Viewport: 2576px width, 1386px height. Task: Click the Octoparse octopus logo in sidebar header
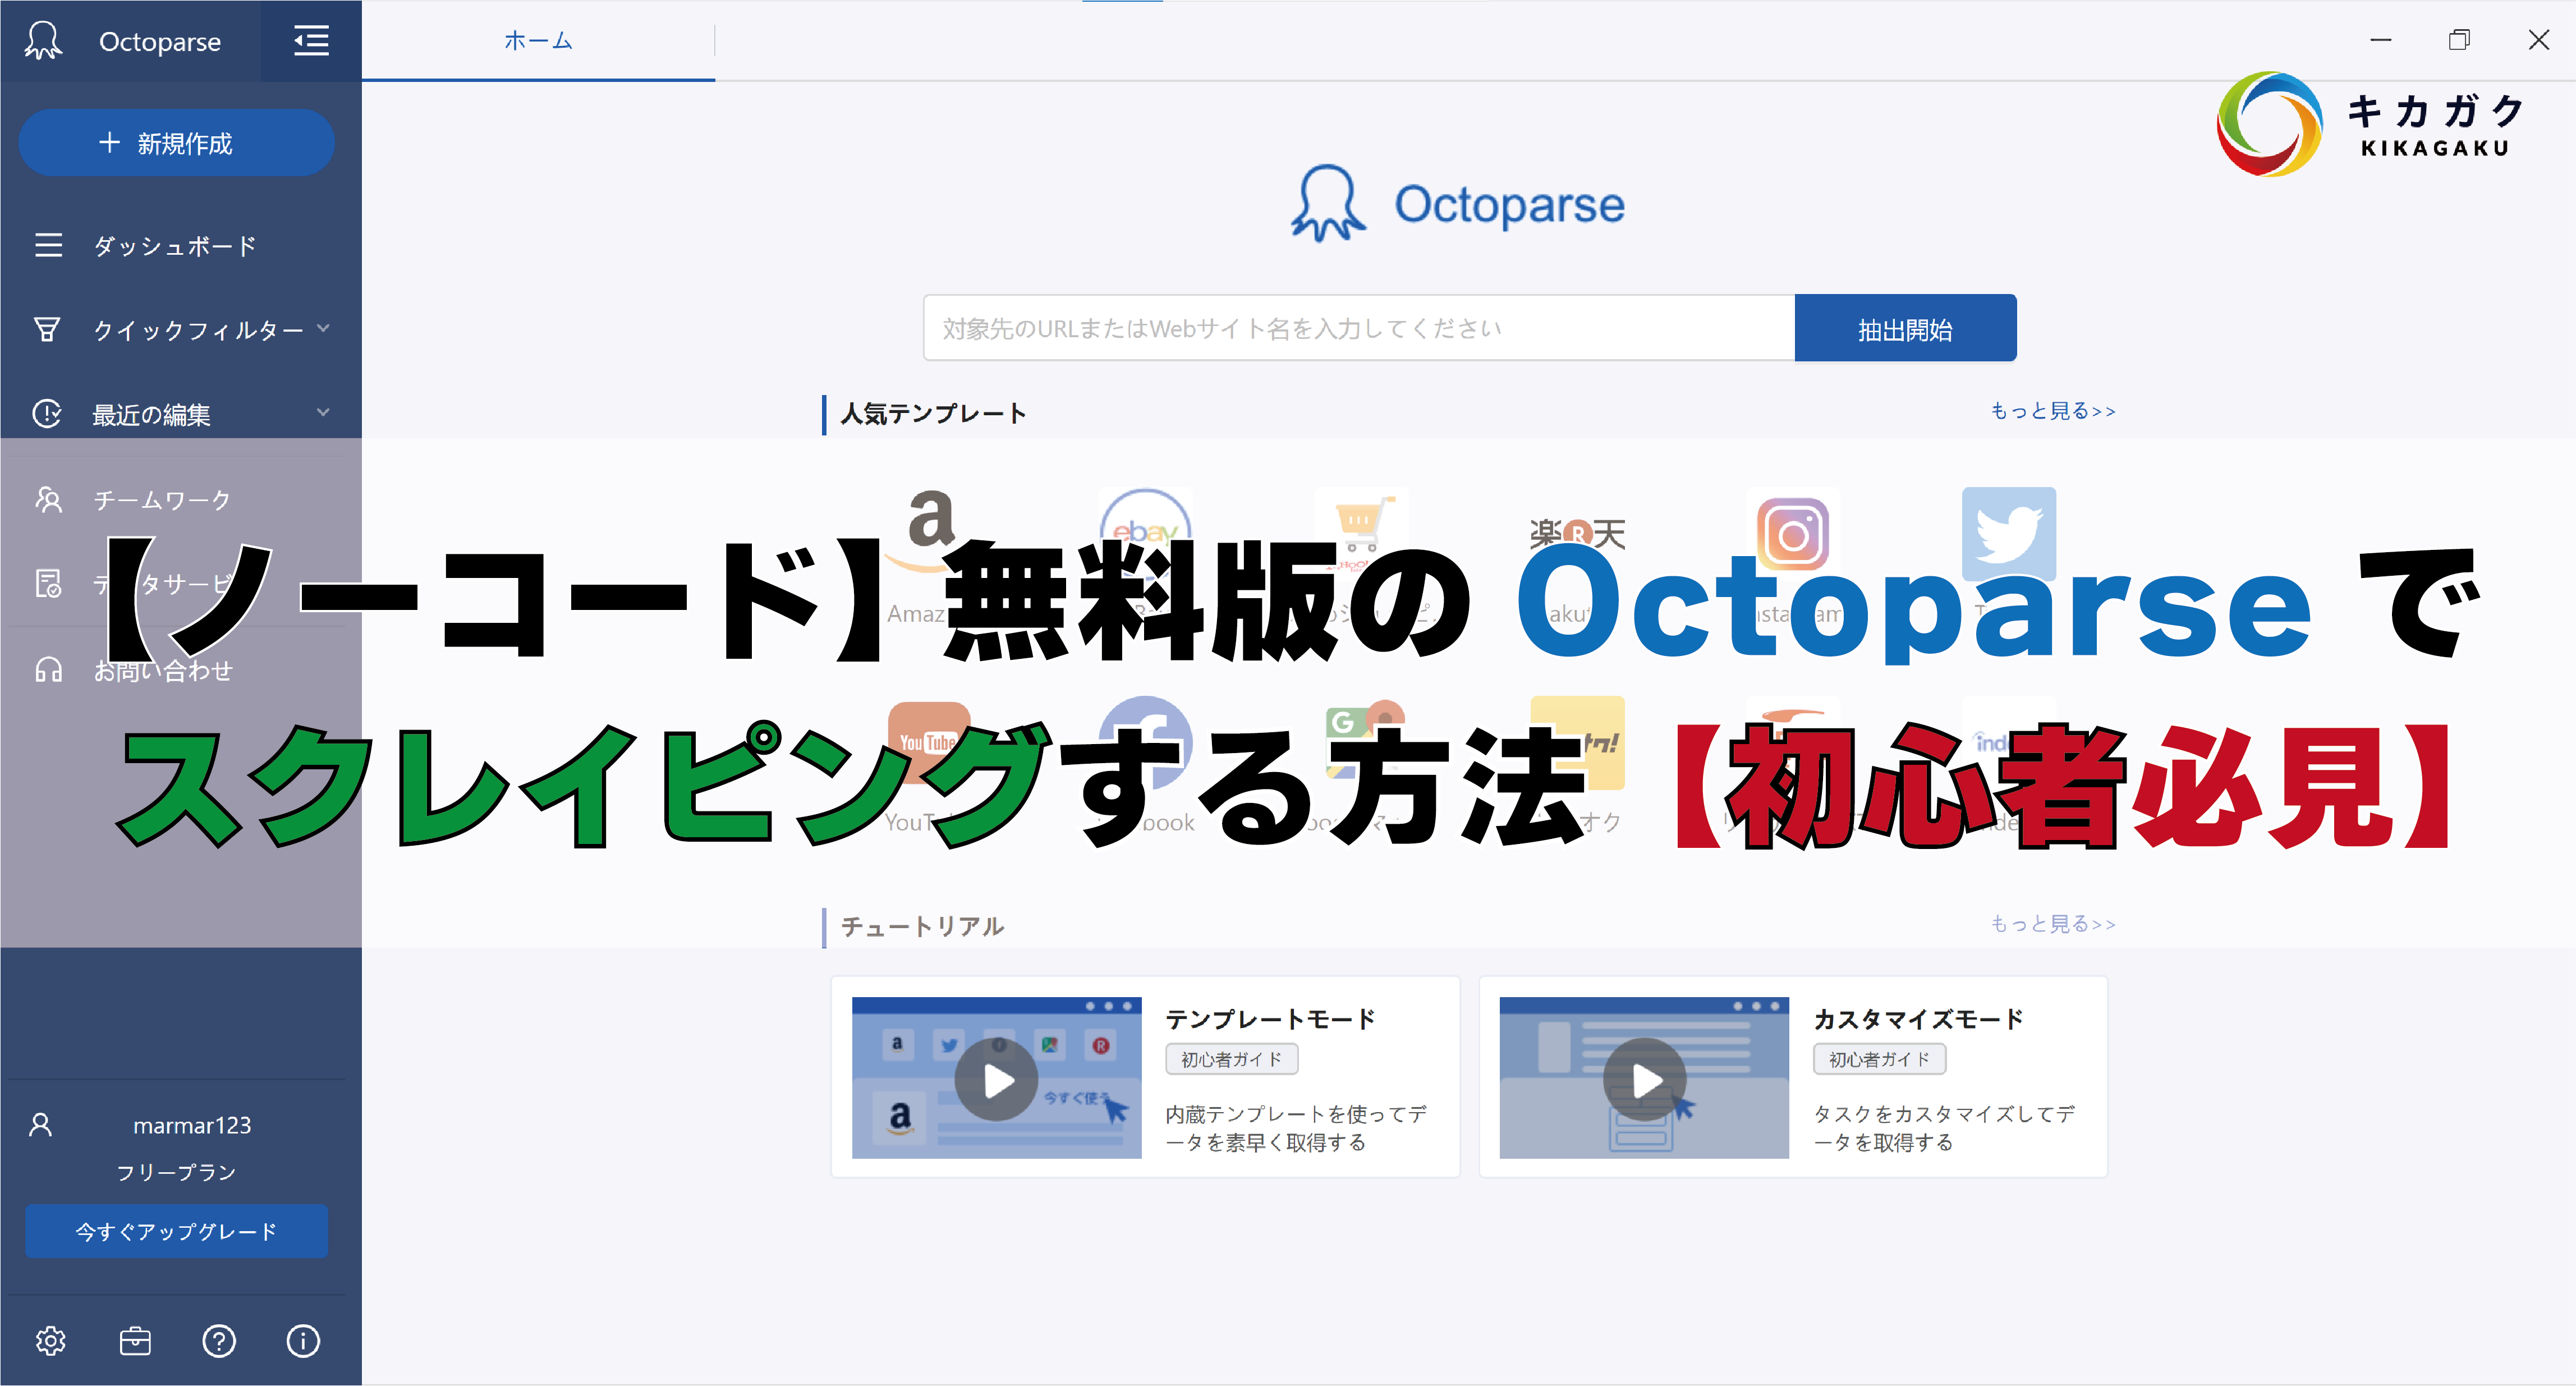43,41
